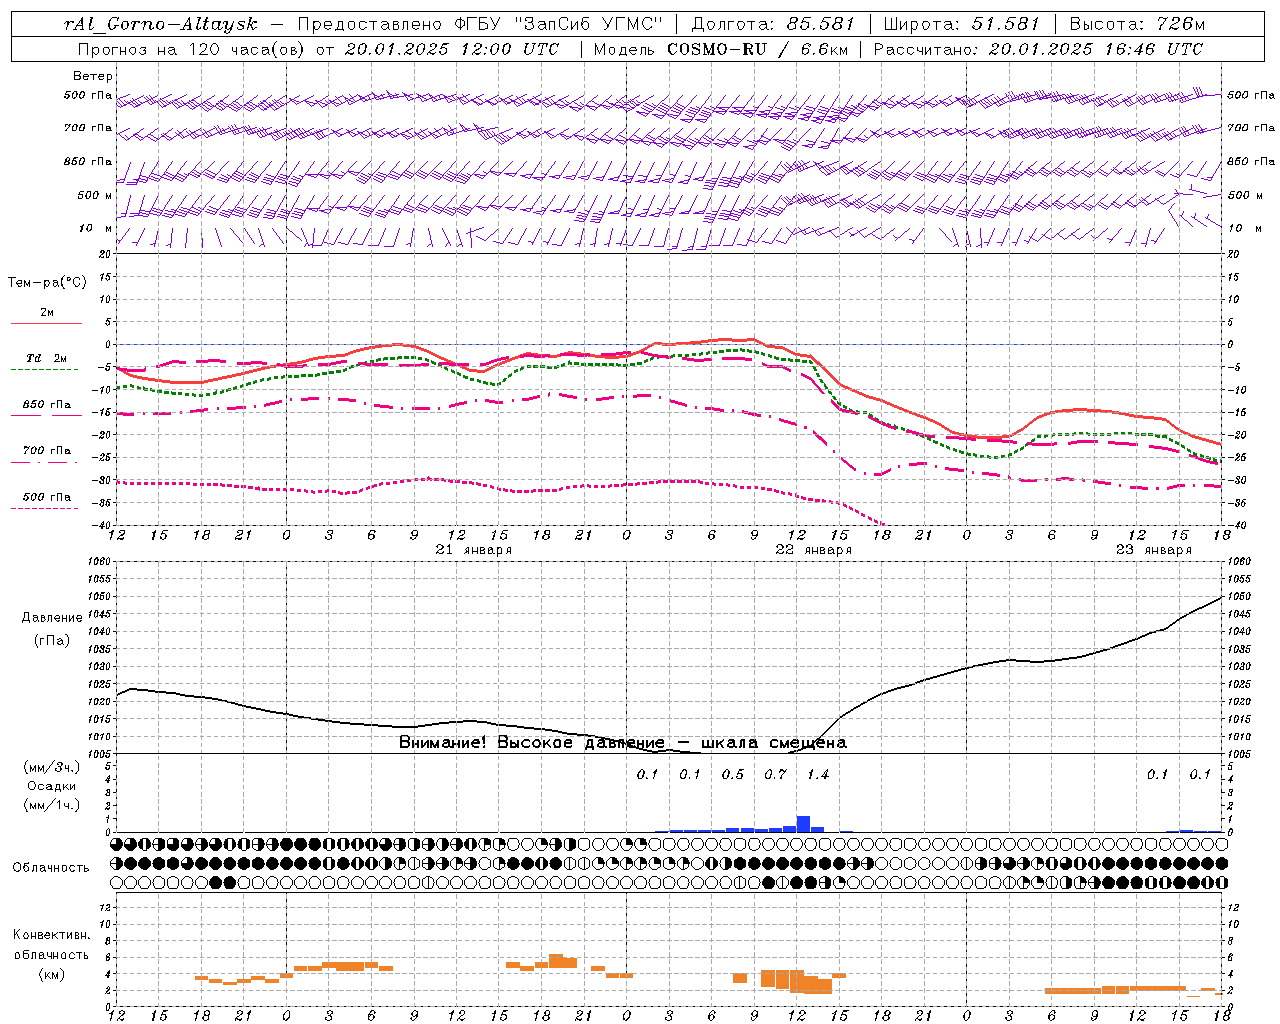Click the tallest blue precipitation bar
The width and height of the screenshot is (1280, 1024).
click(803, 824)
